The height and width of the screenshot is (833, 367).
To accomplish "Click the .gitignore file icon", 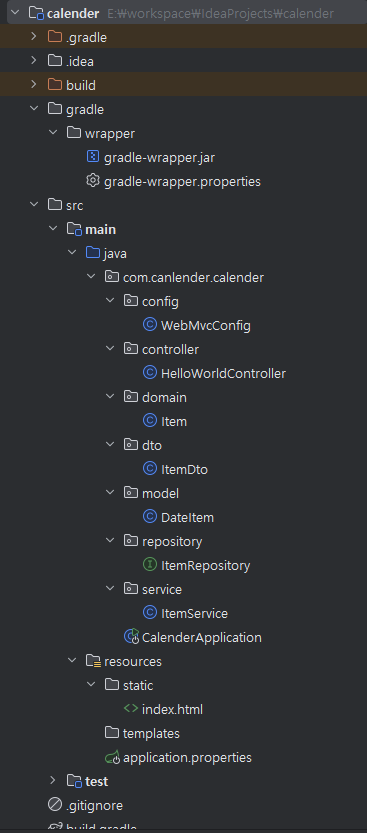I will [55, 805].
